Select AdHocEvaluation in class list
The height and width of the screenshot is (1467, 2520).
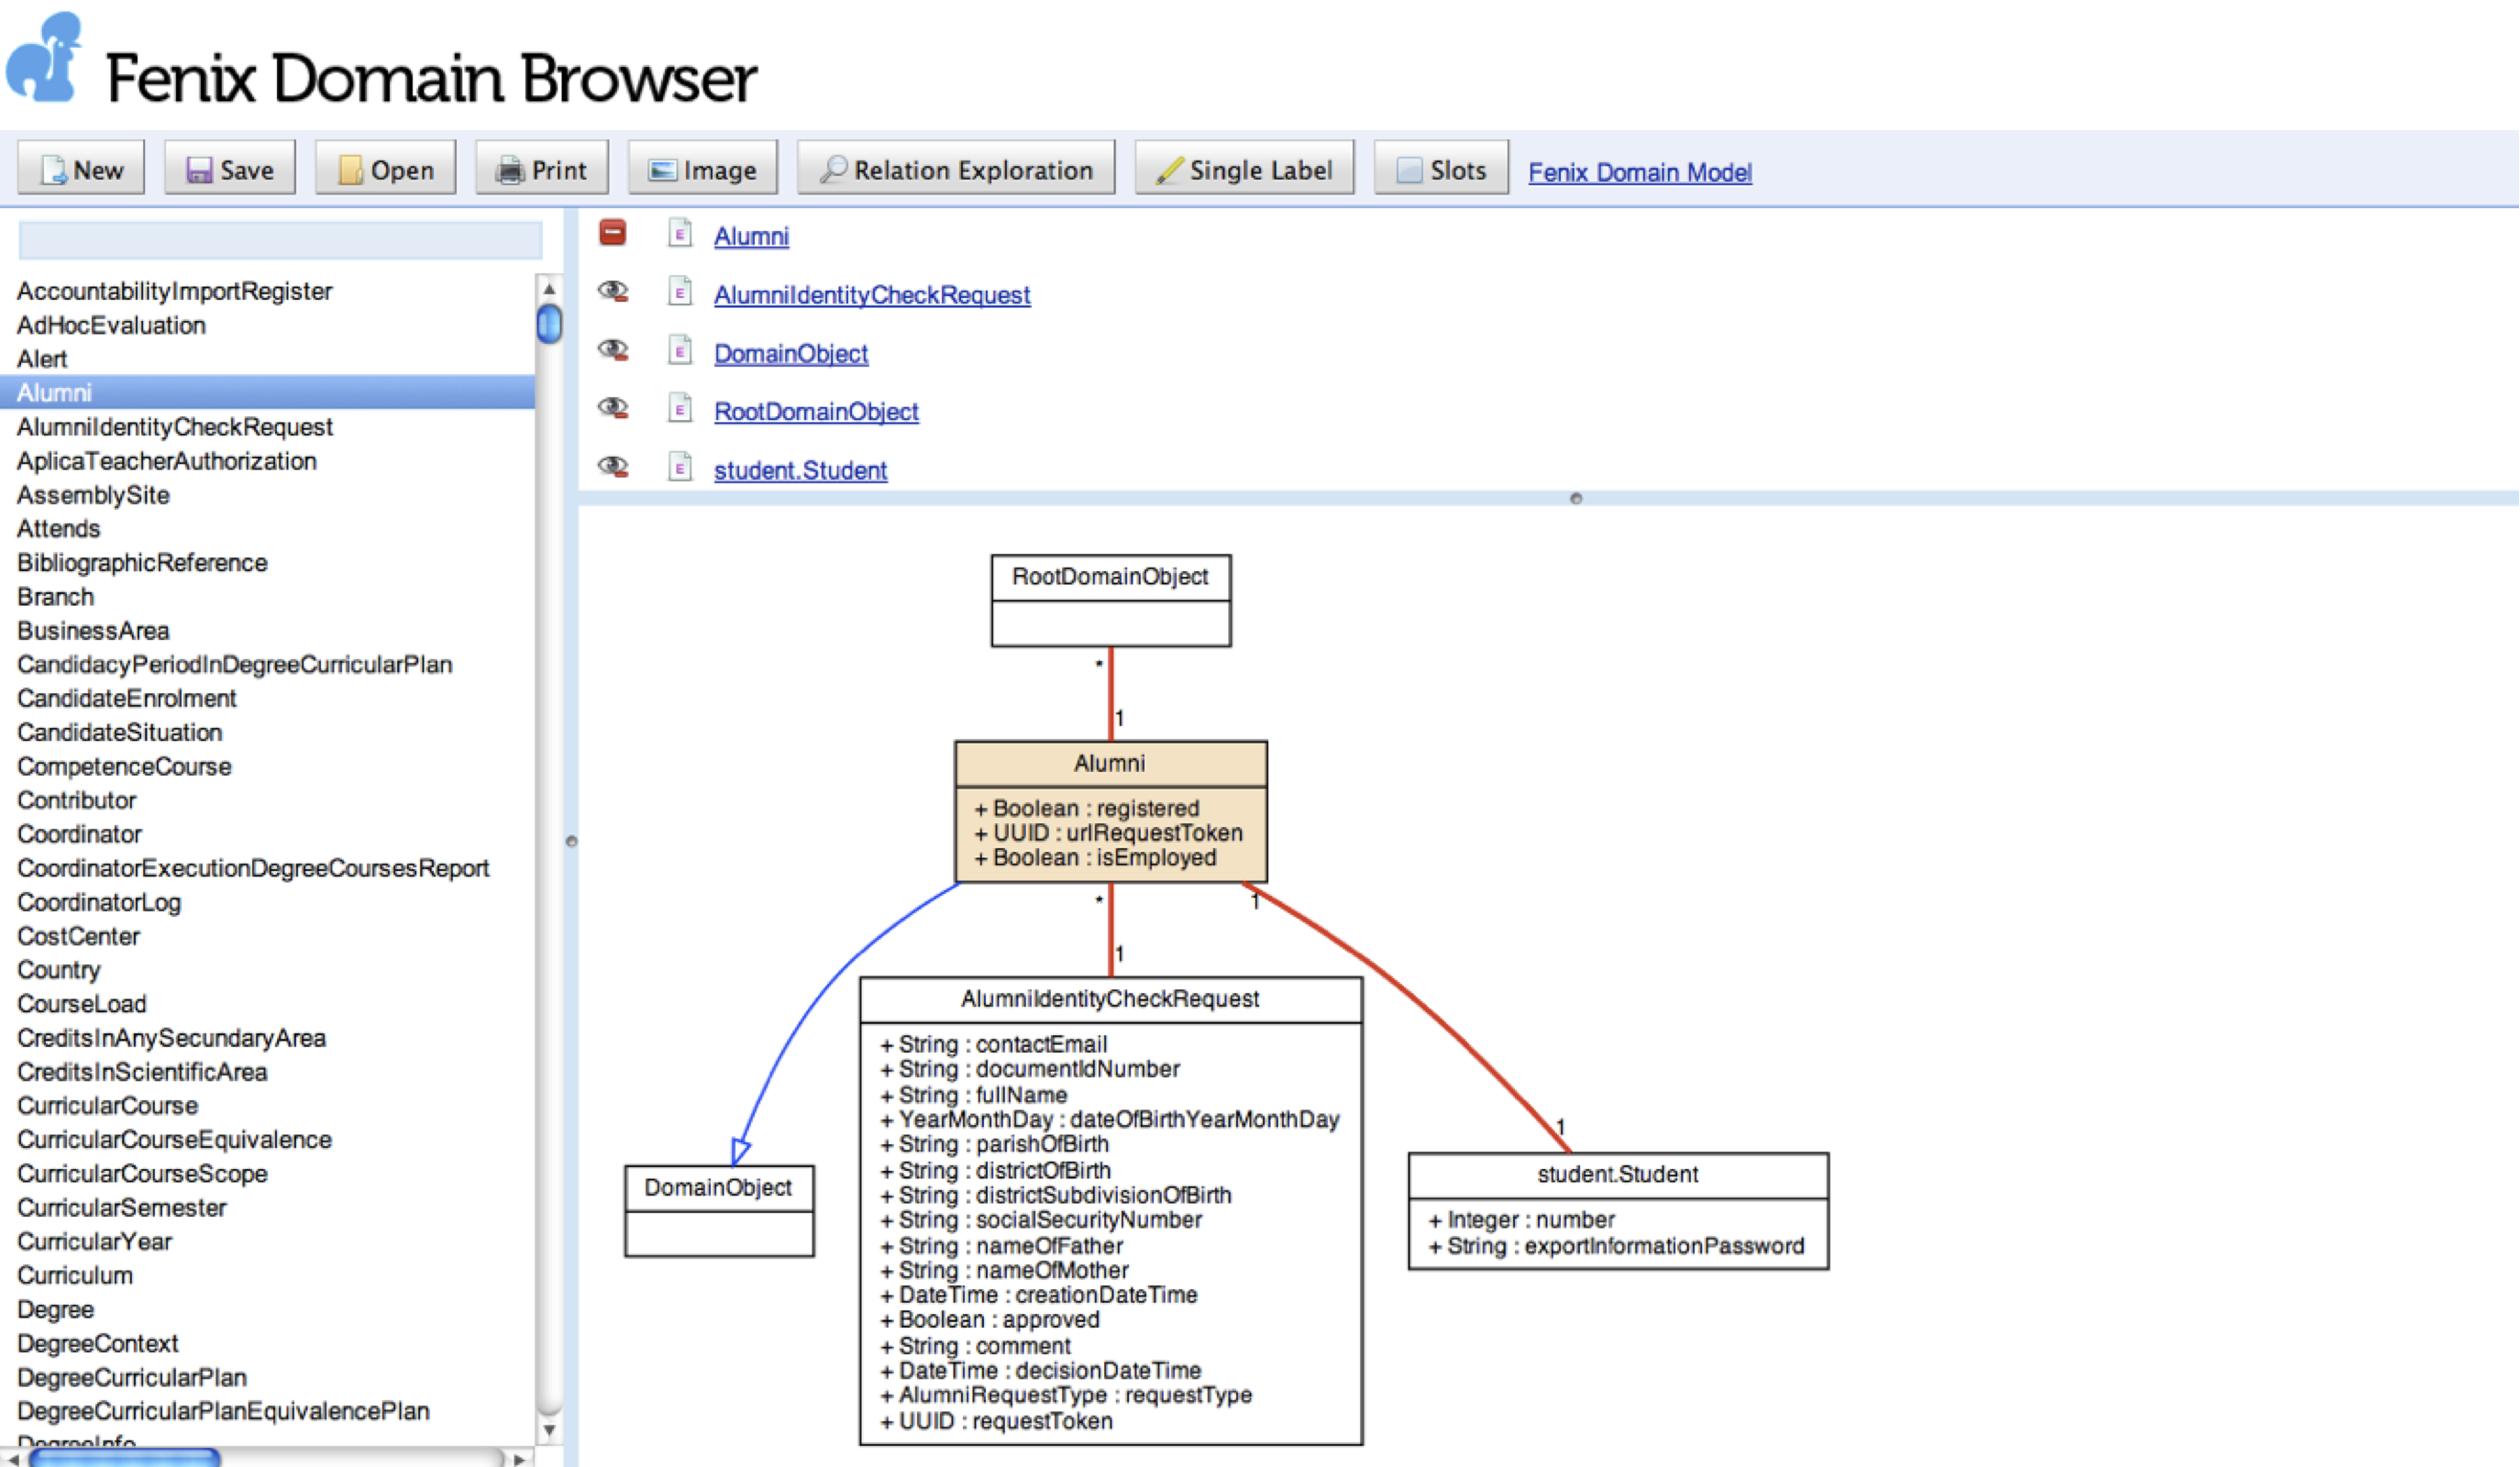pos(111,325)
